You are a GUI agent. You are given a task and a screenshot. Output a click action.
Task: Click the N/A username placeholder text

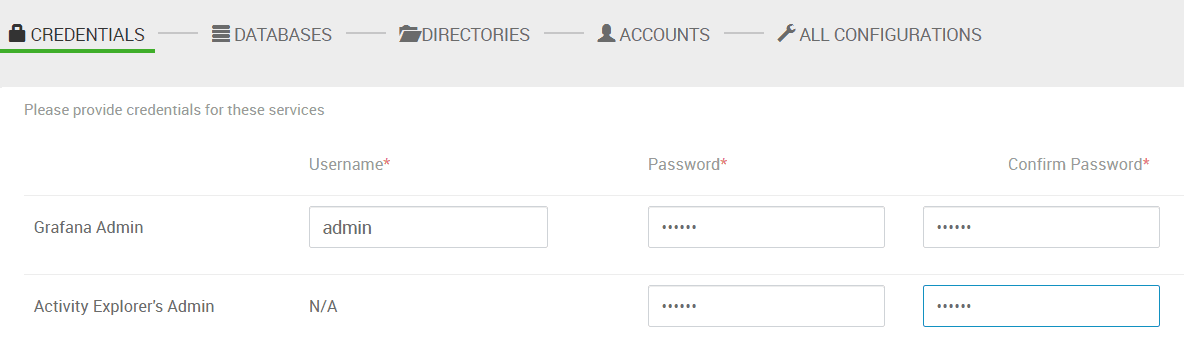323,307
